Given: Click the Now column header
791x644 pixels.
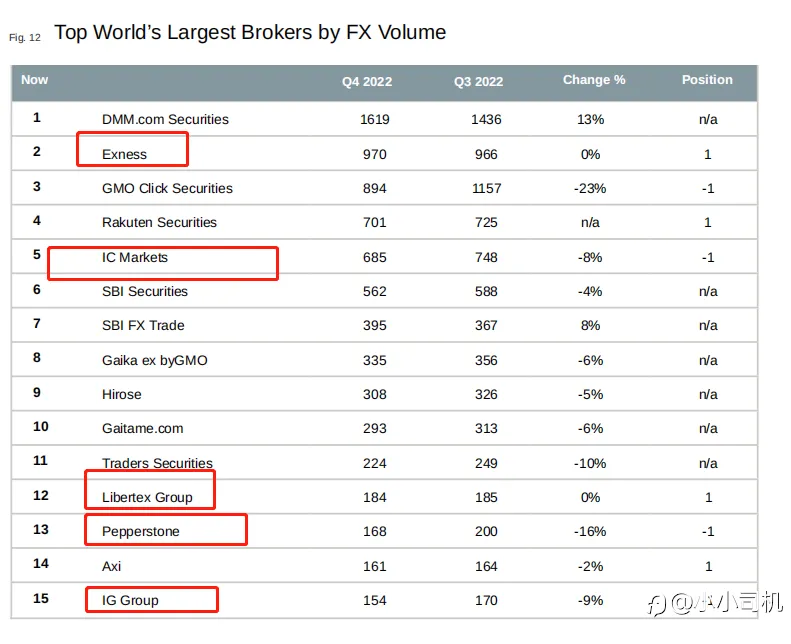Looking at the screenshot, I should pos(34,80).
